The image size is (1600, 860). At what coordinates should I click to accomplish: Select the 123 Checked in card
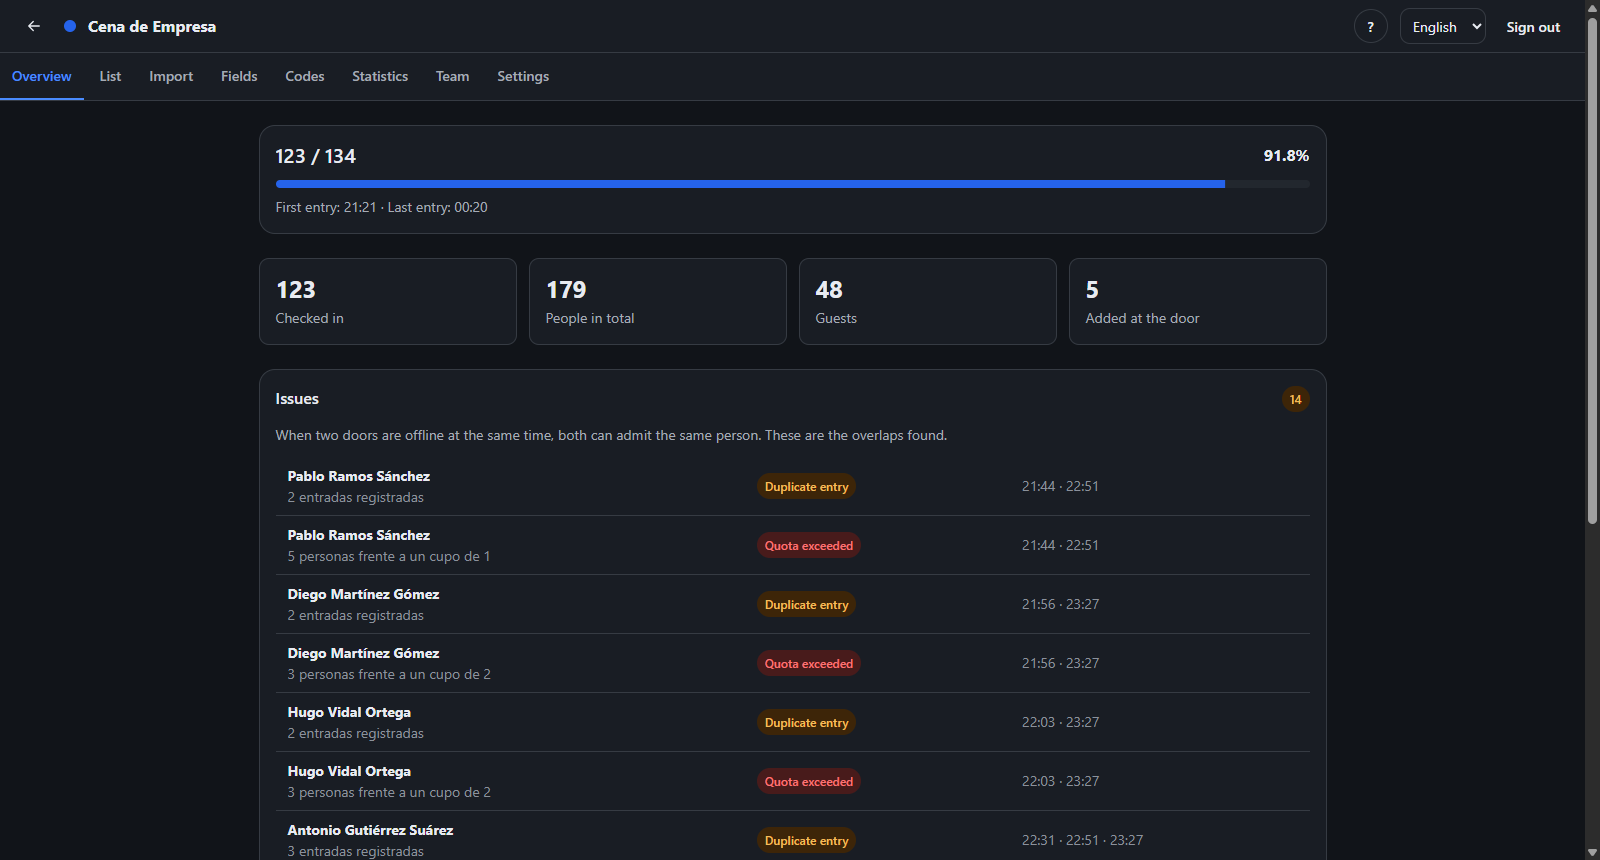coord(388,301)
